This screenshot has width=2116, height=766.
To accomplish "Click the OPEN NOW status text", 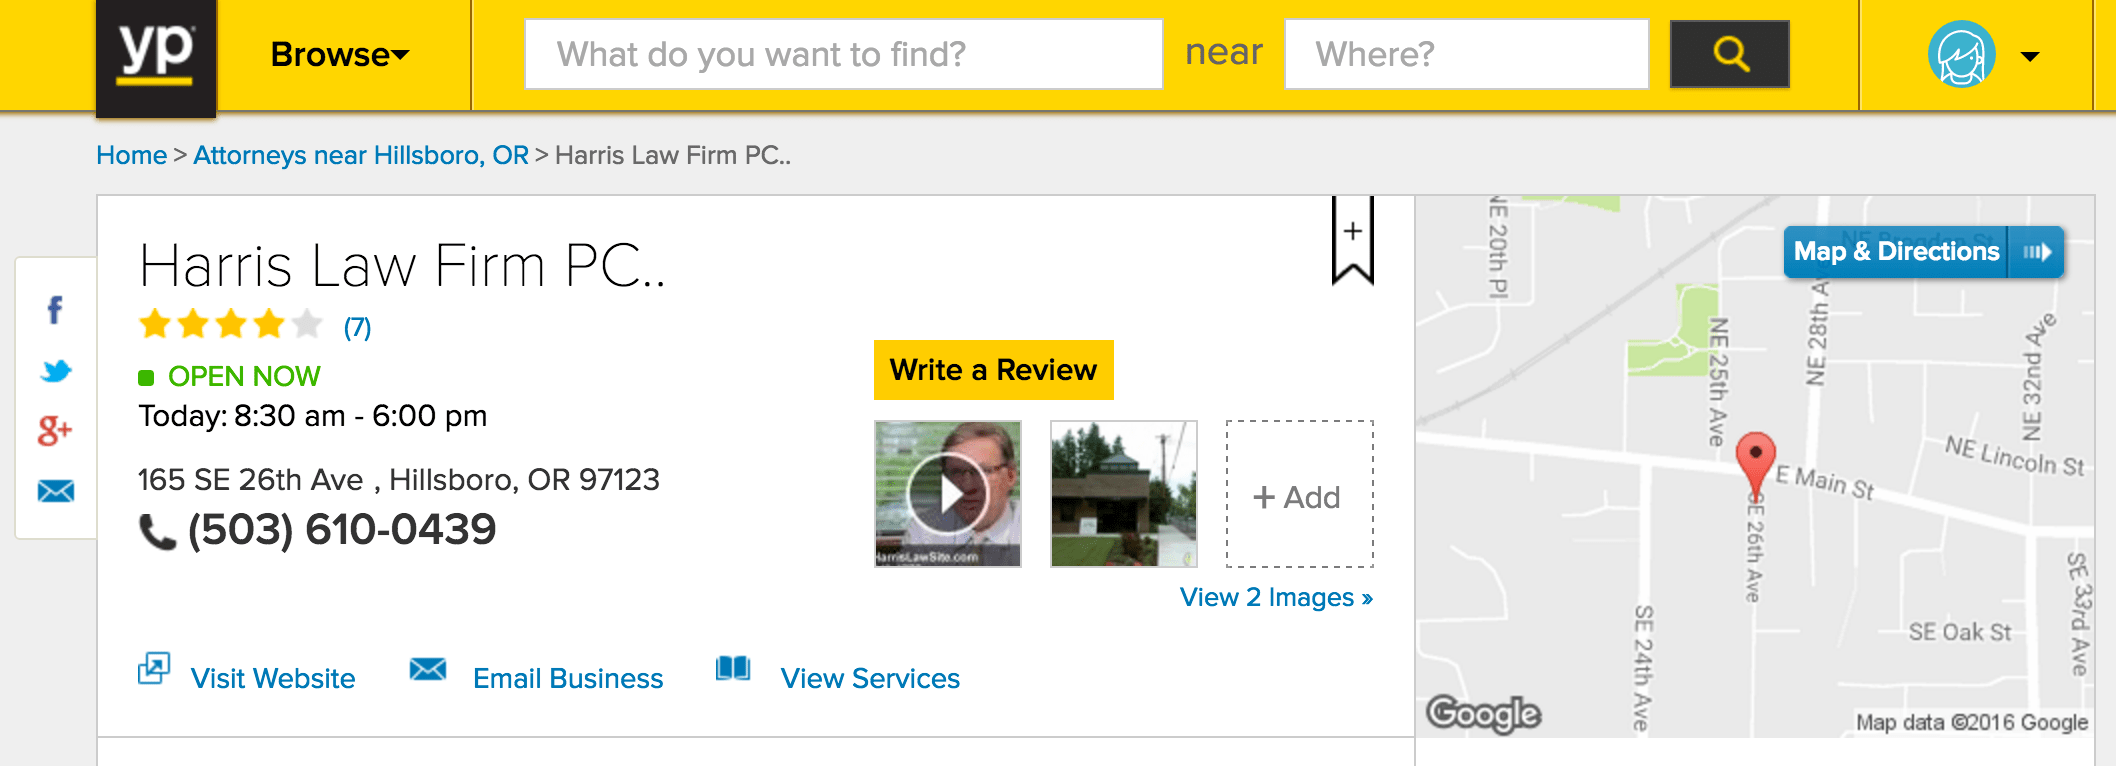I will 244,376.
